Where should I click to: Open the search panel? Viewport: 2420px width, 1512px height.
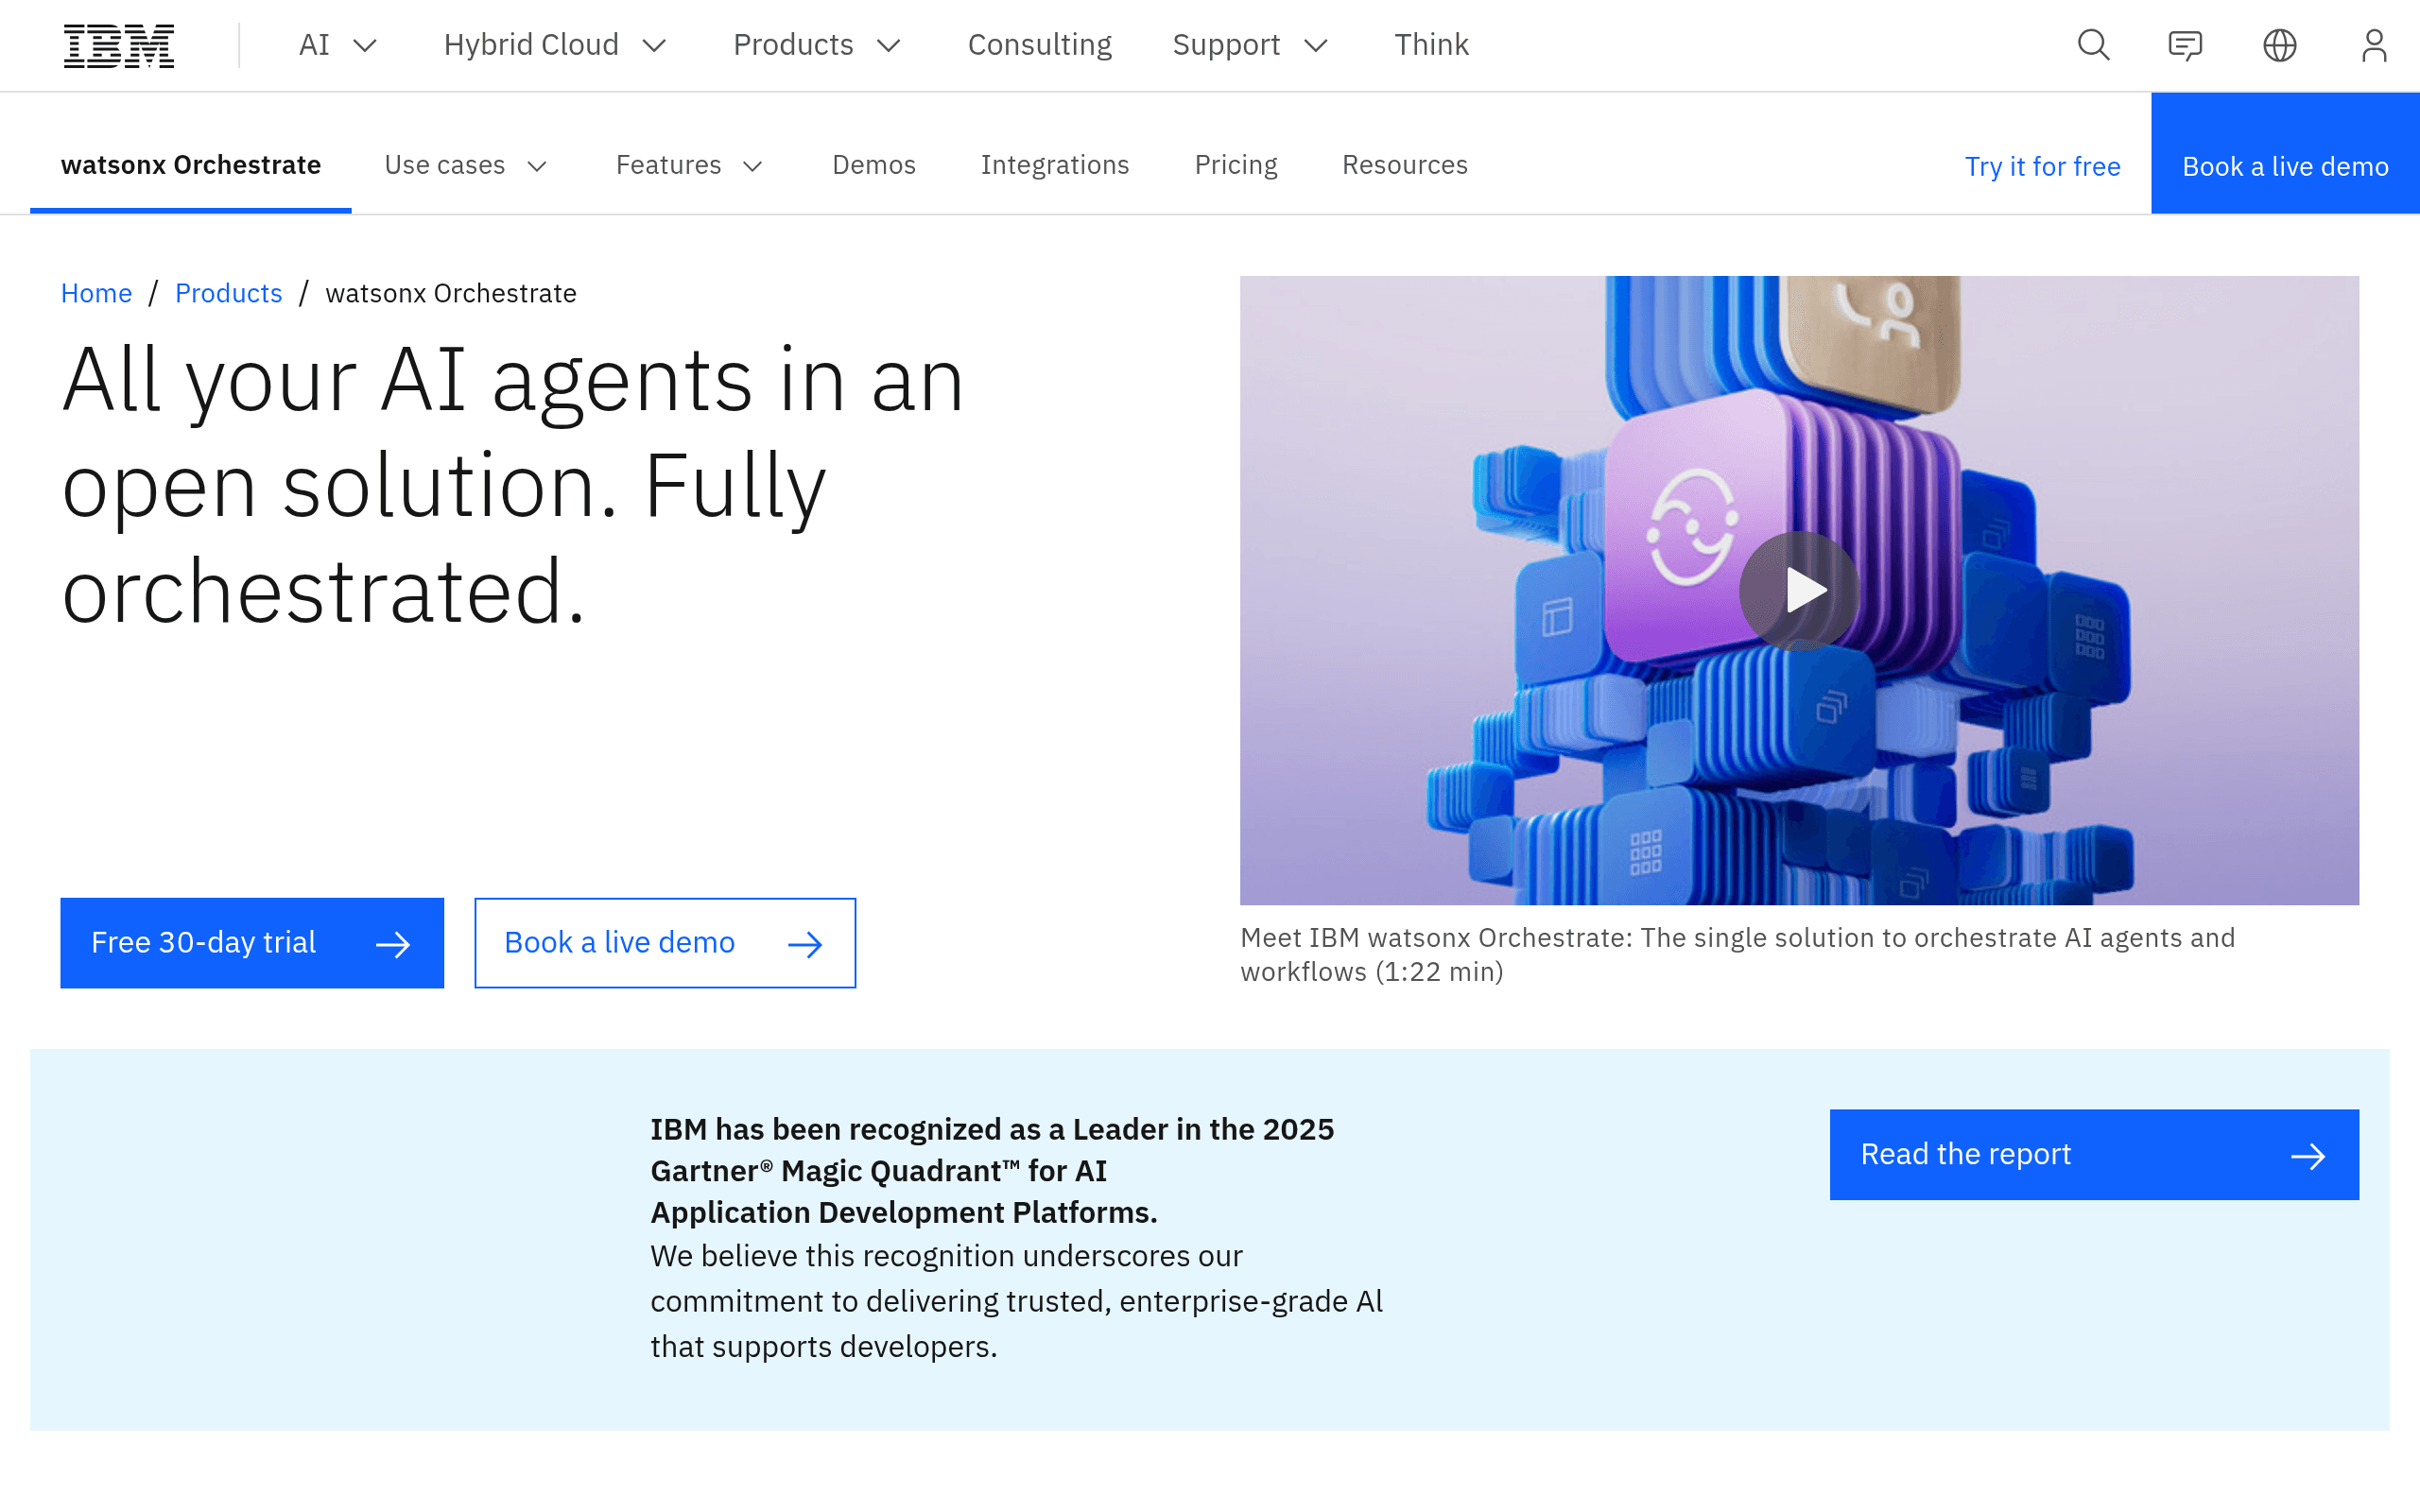point(2093,45)
